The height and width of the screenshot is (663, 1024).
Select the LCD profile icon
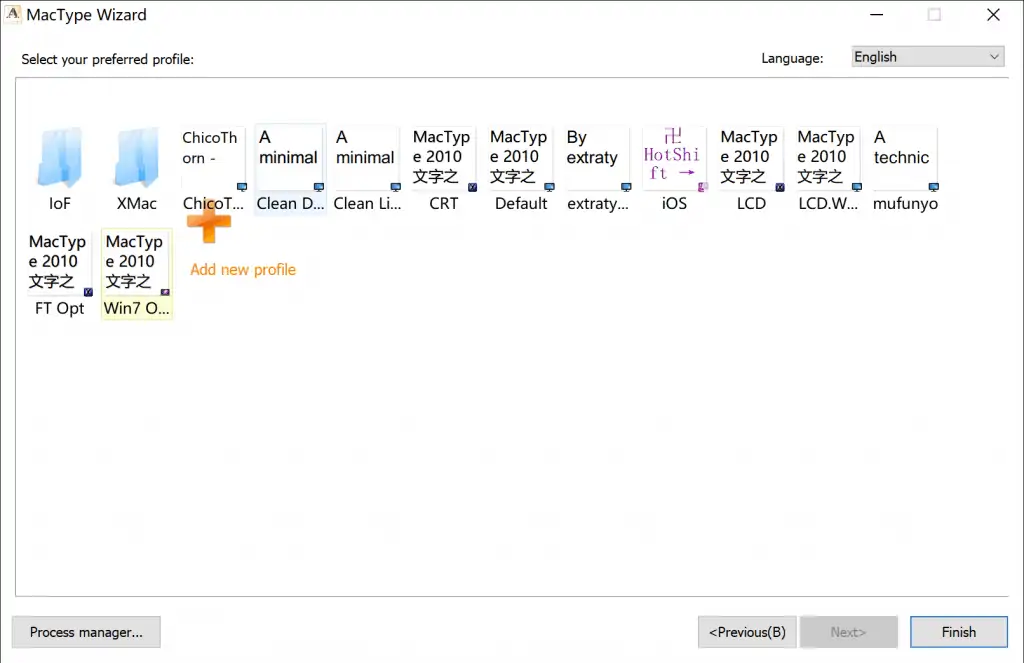[750, 155]
